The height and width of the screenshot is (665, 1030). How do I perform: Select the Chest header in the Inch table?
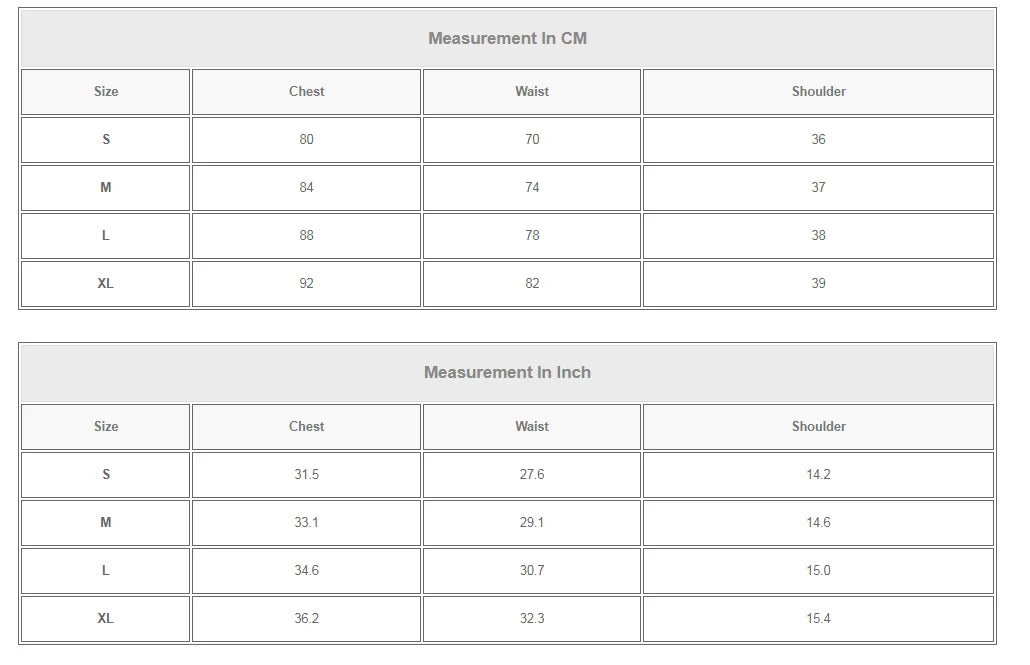click(306, 427)
